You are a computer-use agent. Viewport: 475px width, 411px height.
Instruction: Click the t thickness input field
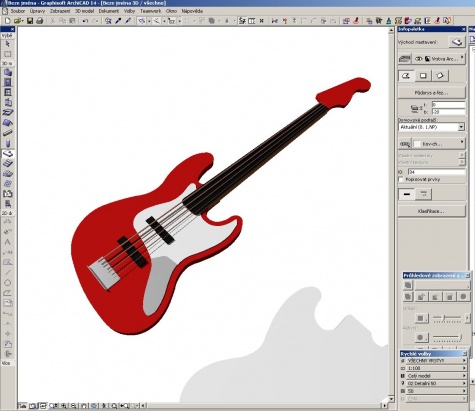click(x=448, y=105)
